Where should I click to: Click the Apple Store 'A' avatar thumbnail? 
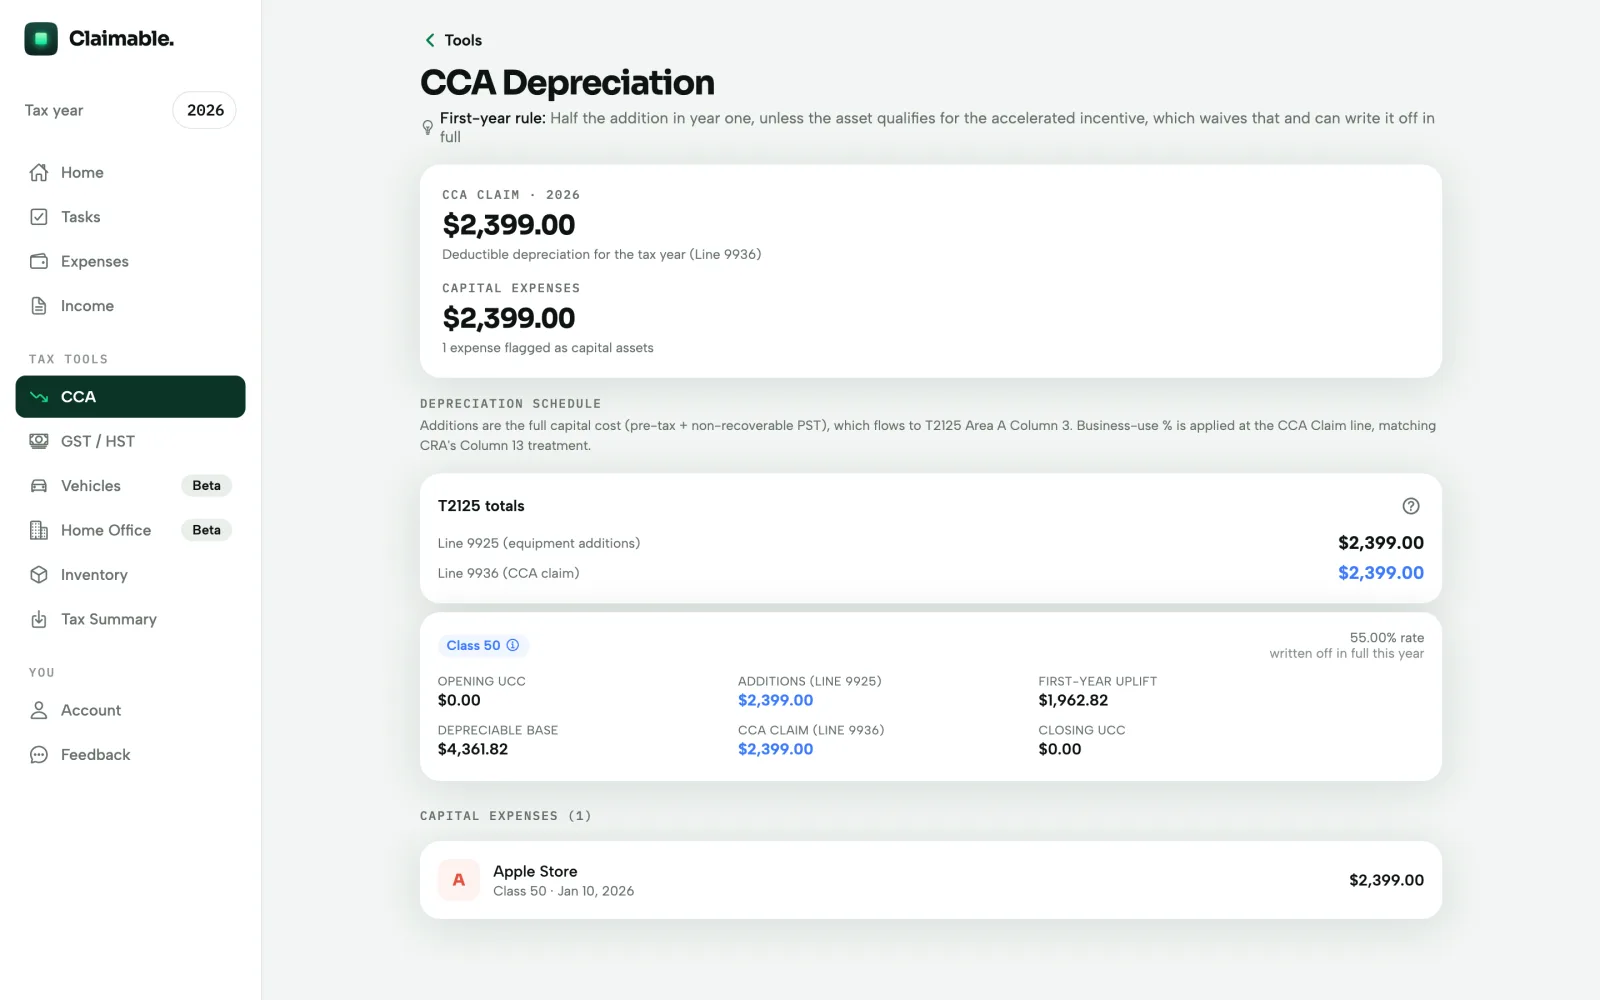[459, 880]
